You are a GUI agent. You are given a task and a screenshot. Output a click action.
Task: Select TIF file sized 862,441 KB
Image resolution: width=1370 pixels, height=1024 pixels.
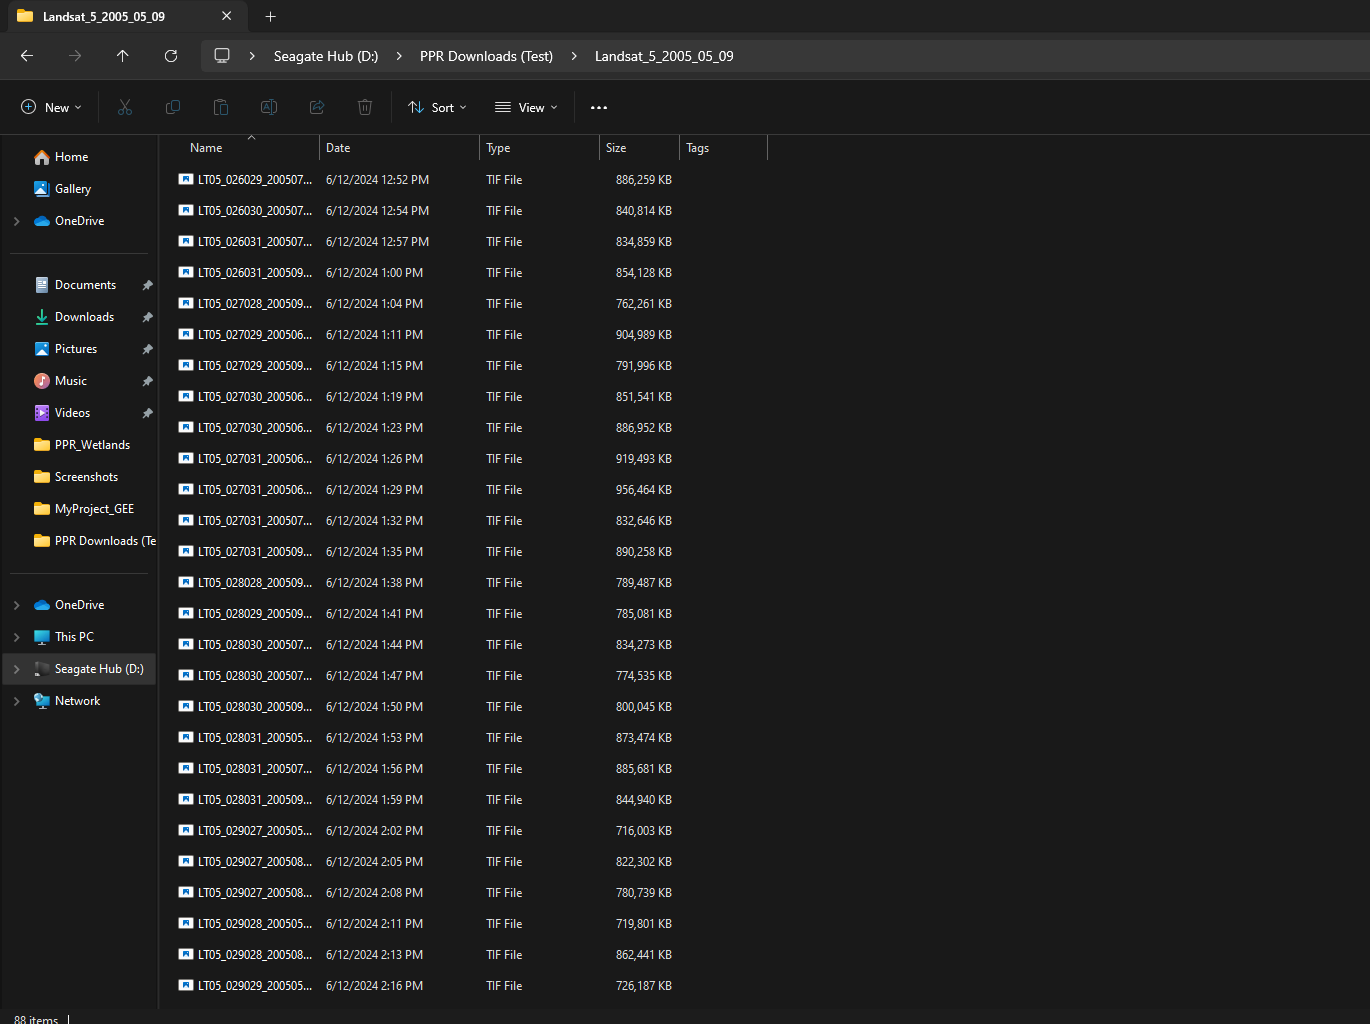[x=470, y=955]
